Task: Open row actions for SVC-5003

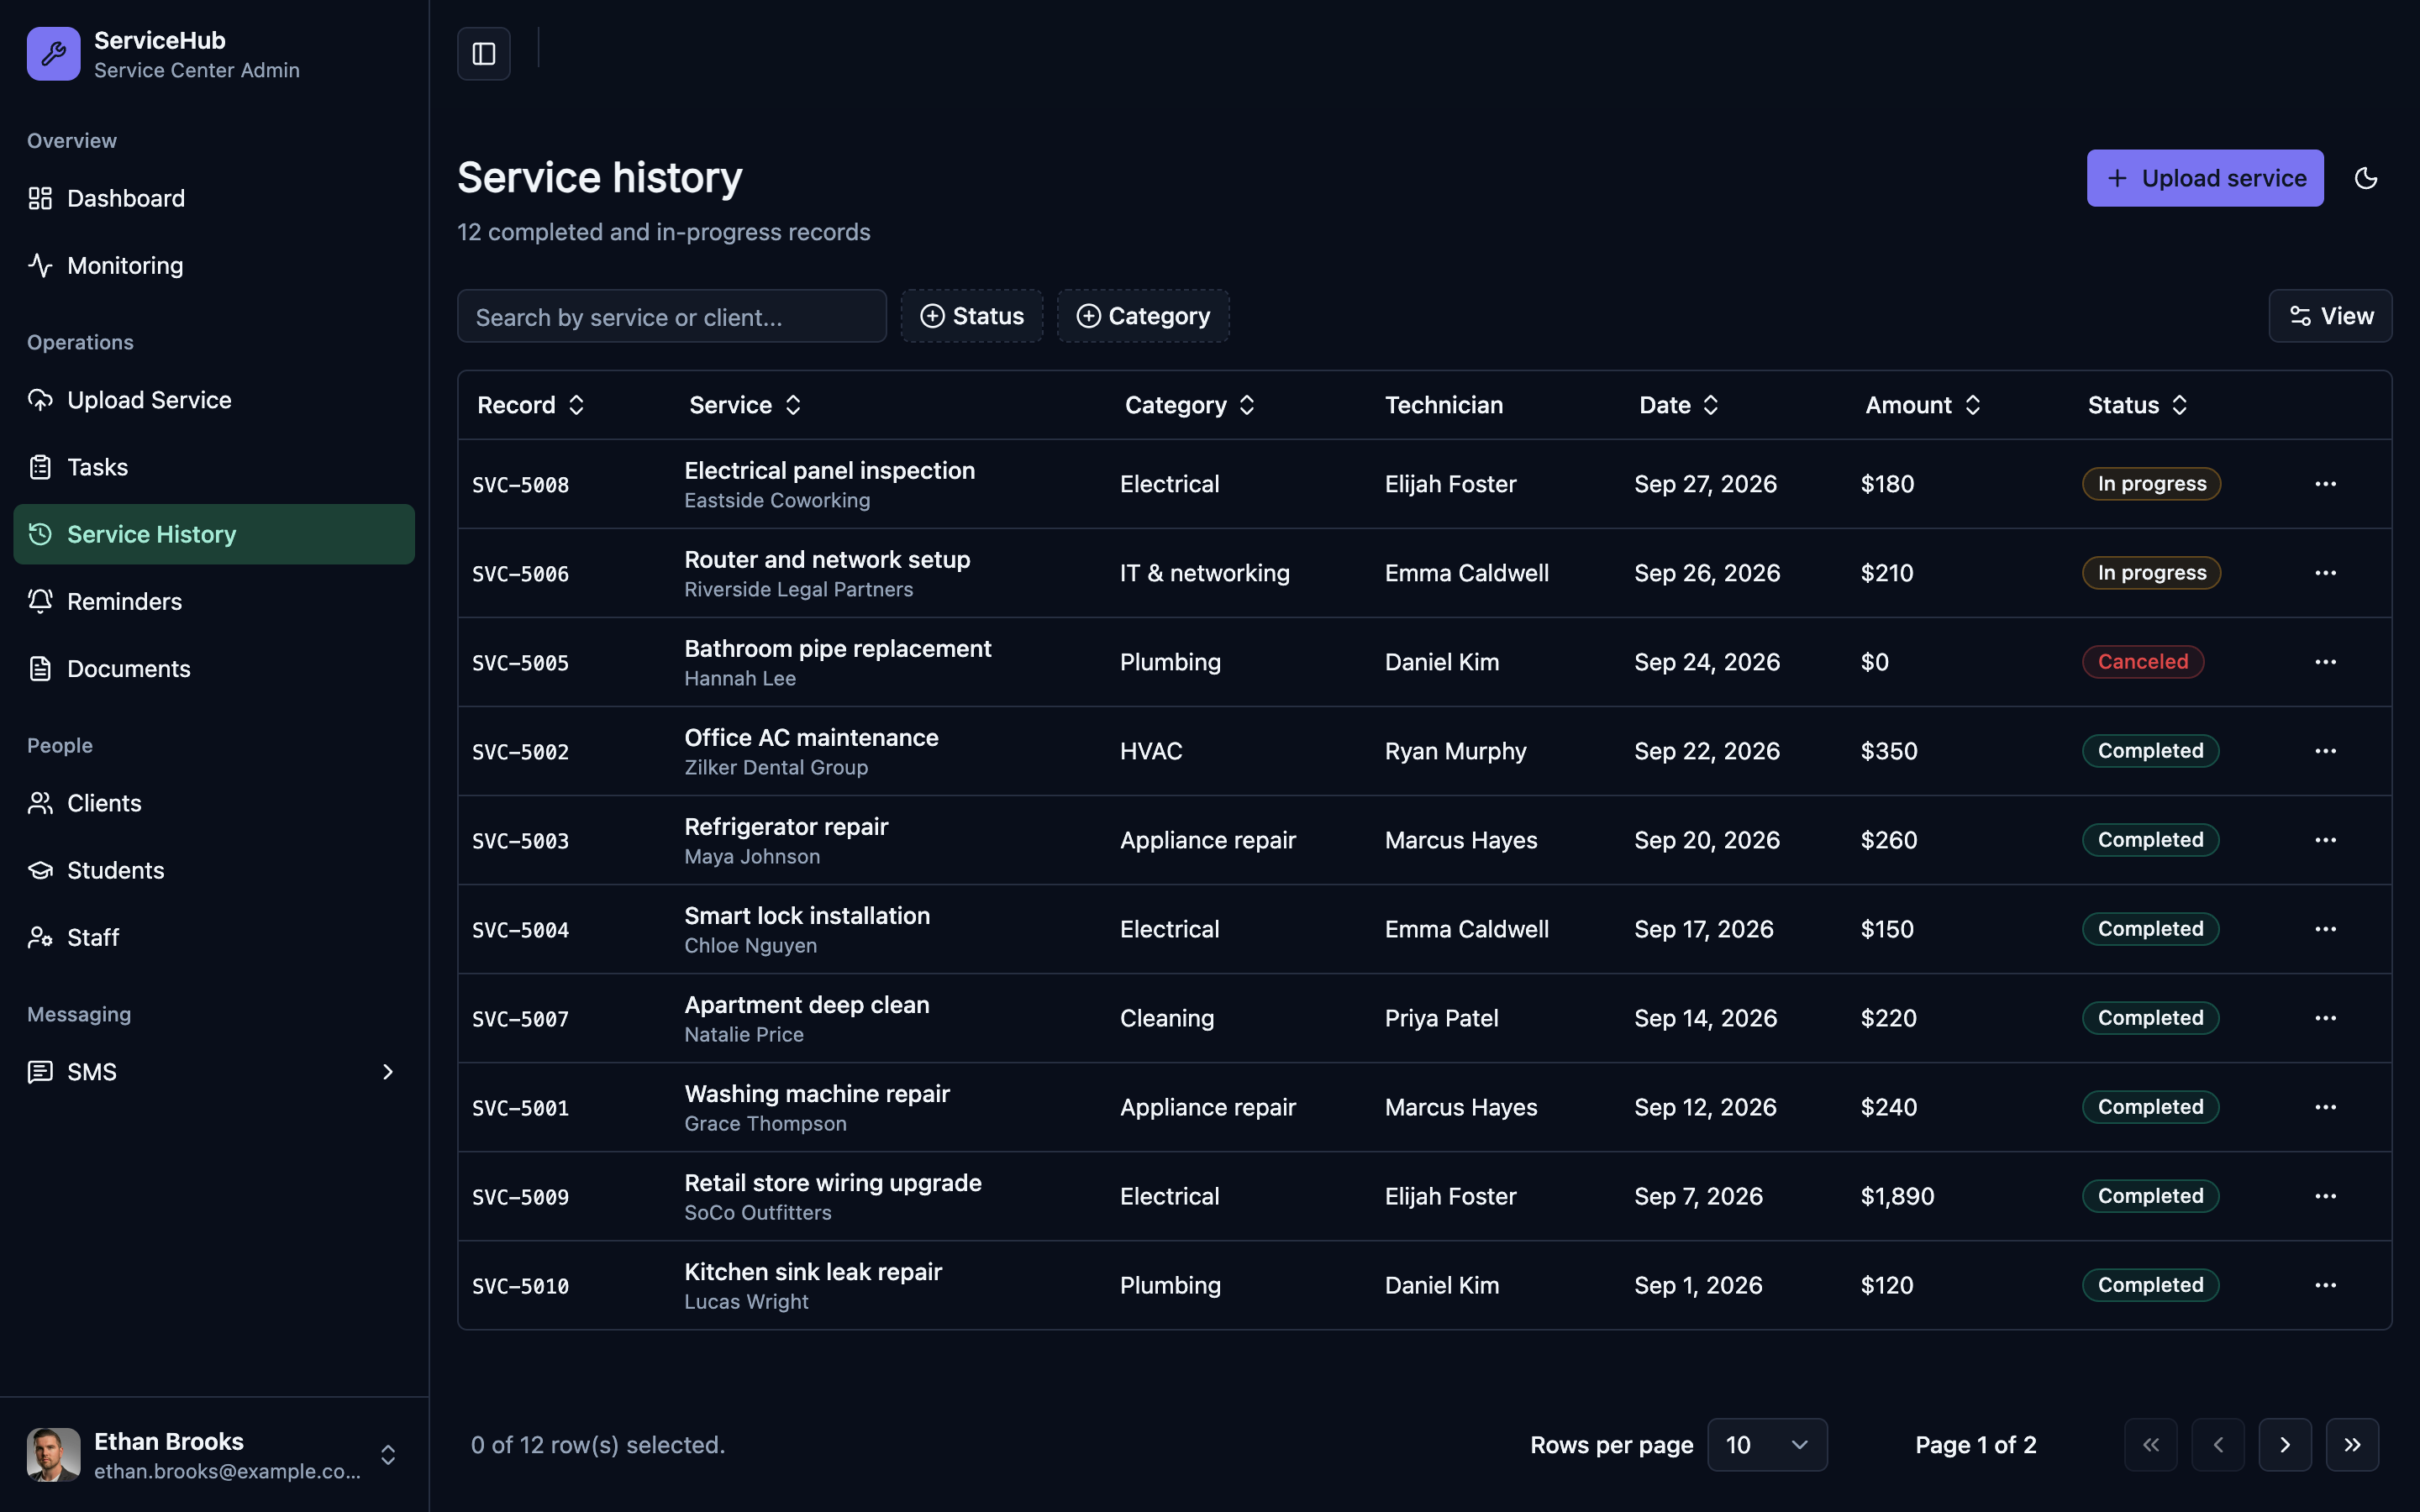Action: (x=2326, y=840)
